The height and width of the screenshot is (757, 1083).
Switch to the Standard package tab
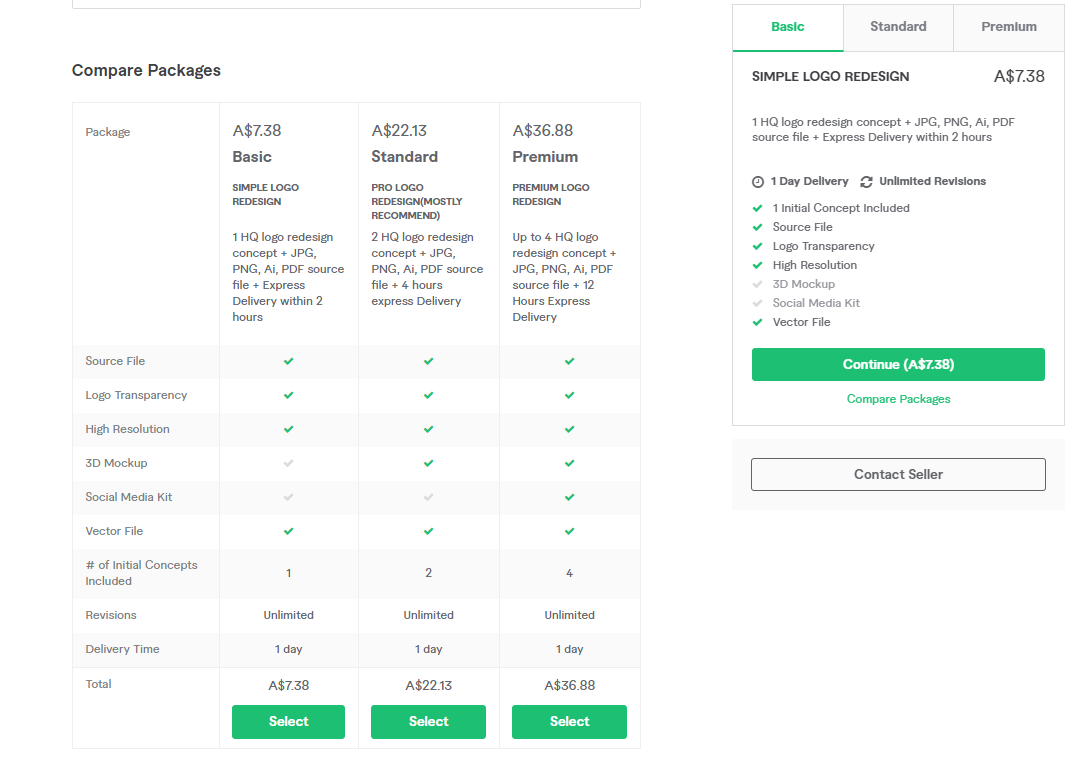[898, 27]
